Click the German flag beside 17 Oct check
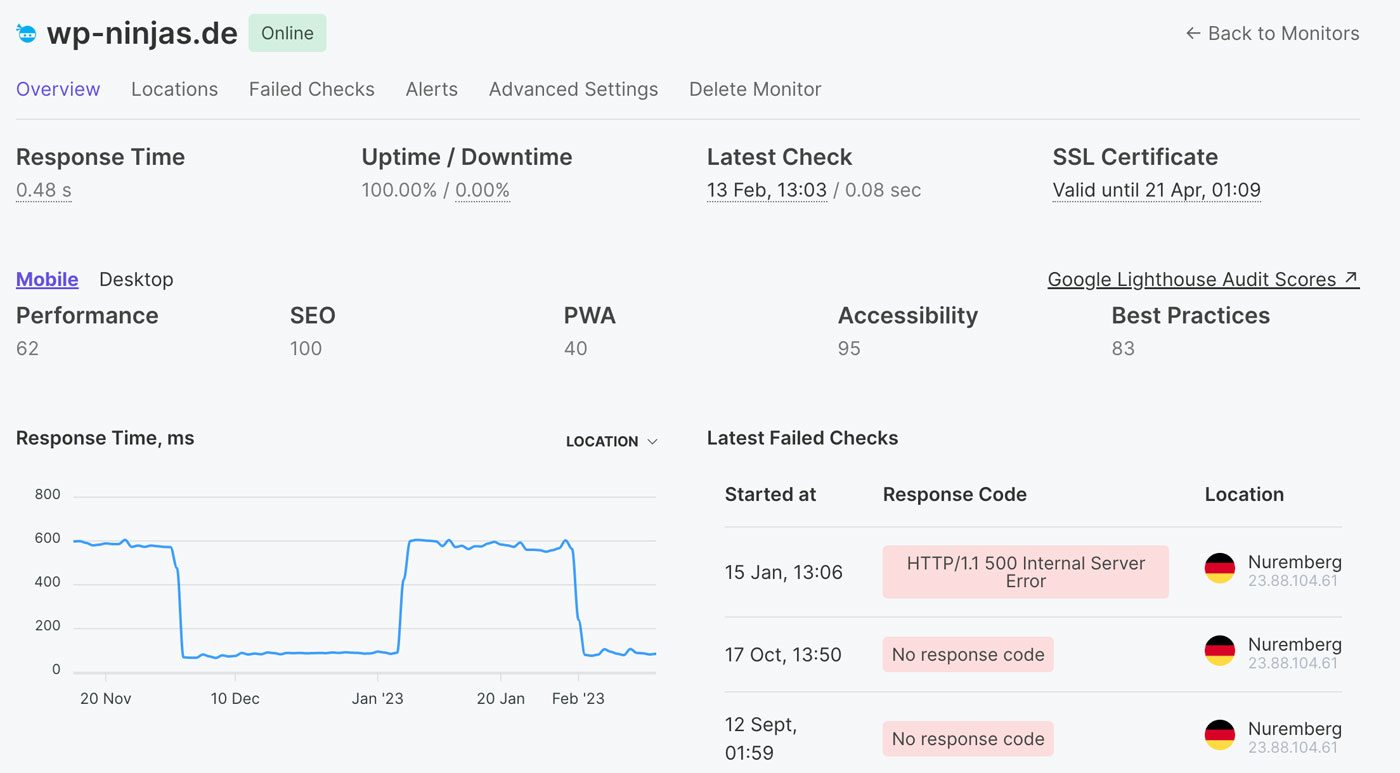The width and height of the screenshot is (1400, 773). click(1219, 651)
